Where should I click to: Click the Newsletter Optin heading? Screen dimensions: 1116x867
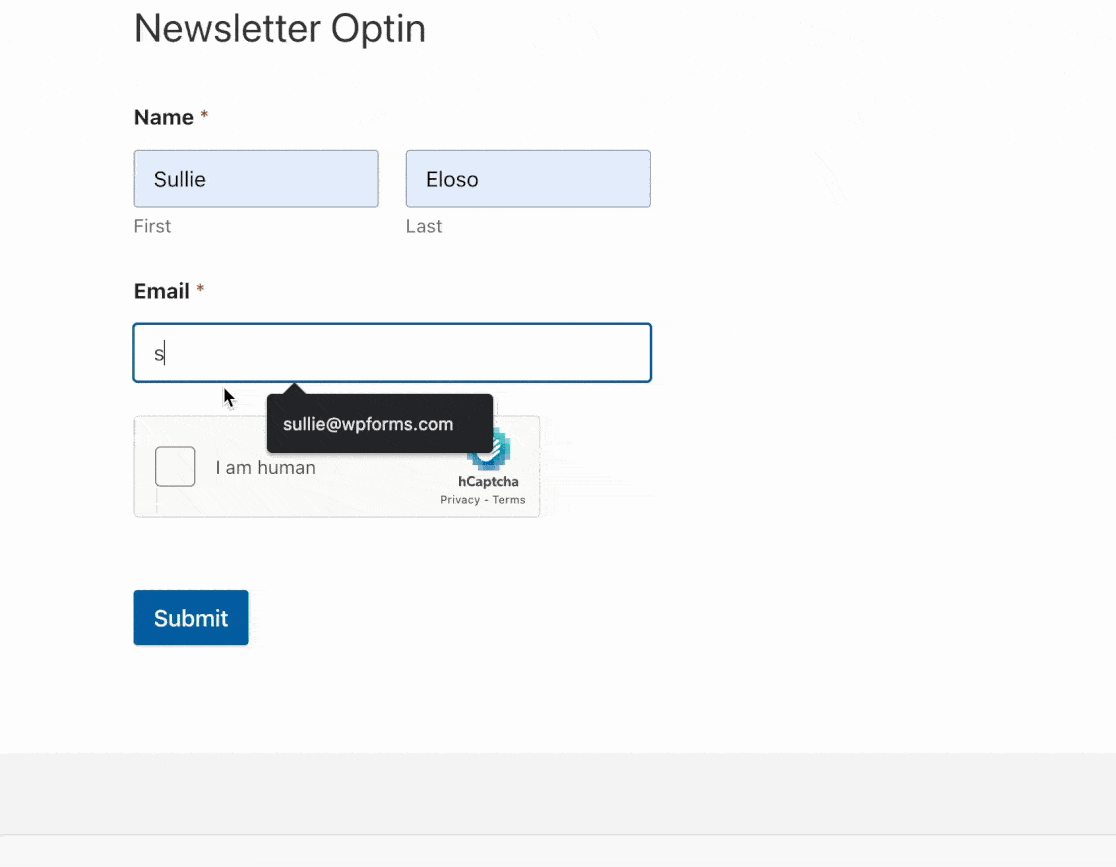(280, 28)
